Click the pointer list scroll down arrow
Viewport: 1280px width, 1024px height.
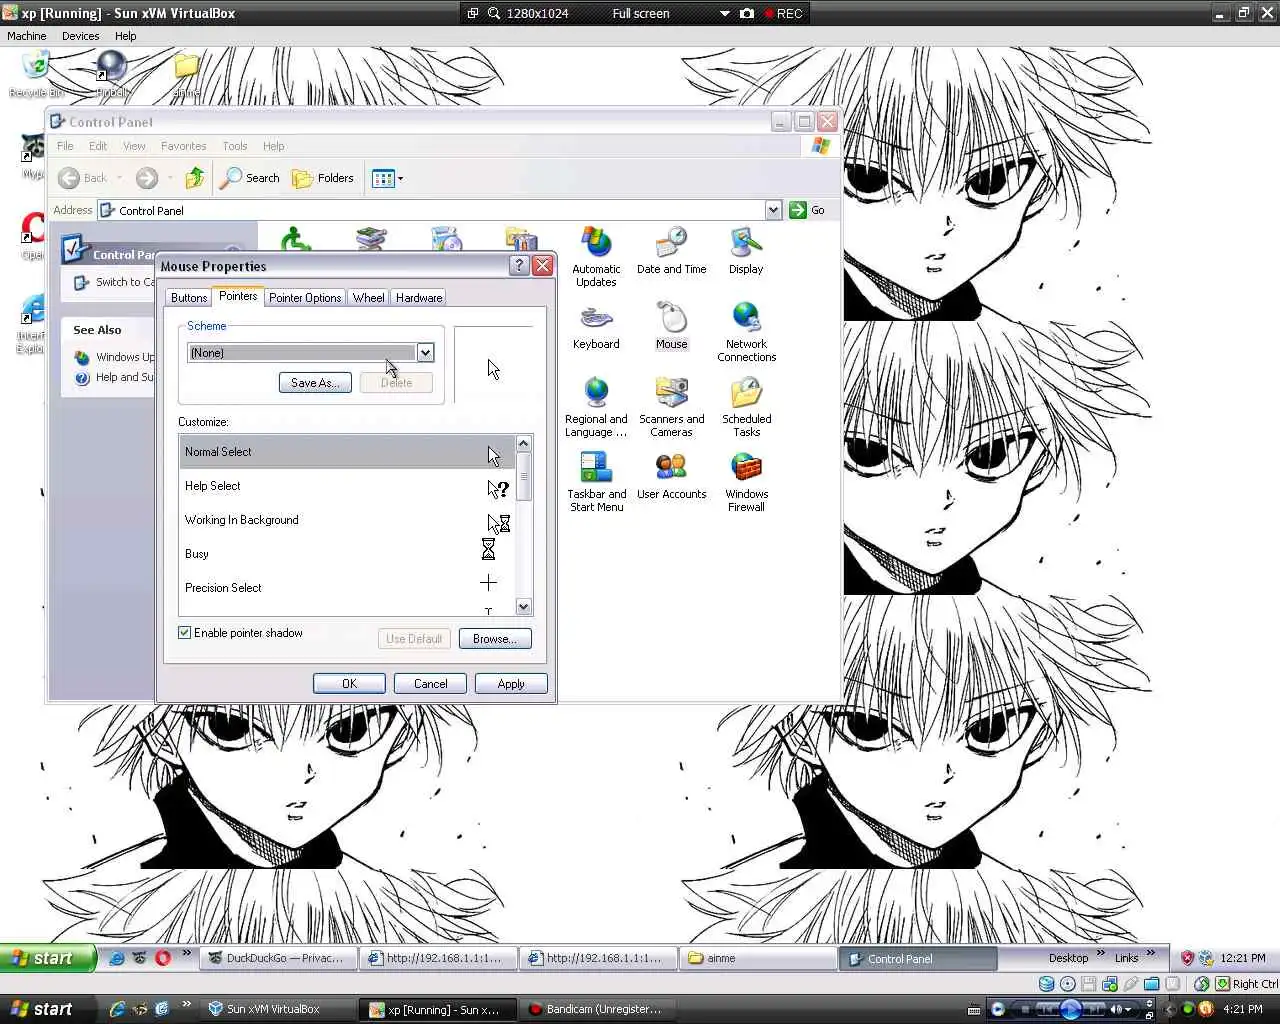tap(523, 607)
